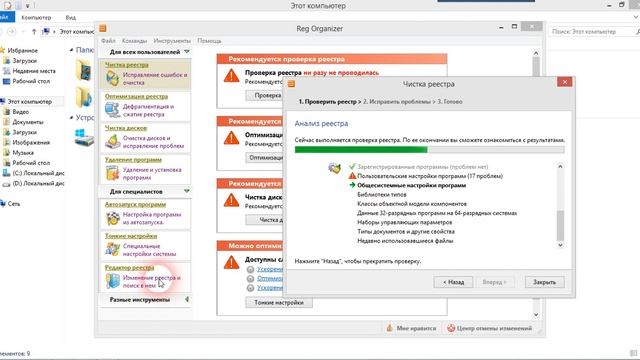Open Музыка in Explorer navigation pane
Image resolution: width=640 pixels, height=360 pixels.
pyautogui.click(x=23, y=153)
